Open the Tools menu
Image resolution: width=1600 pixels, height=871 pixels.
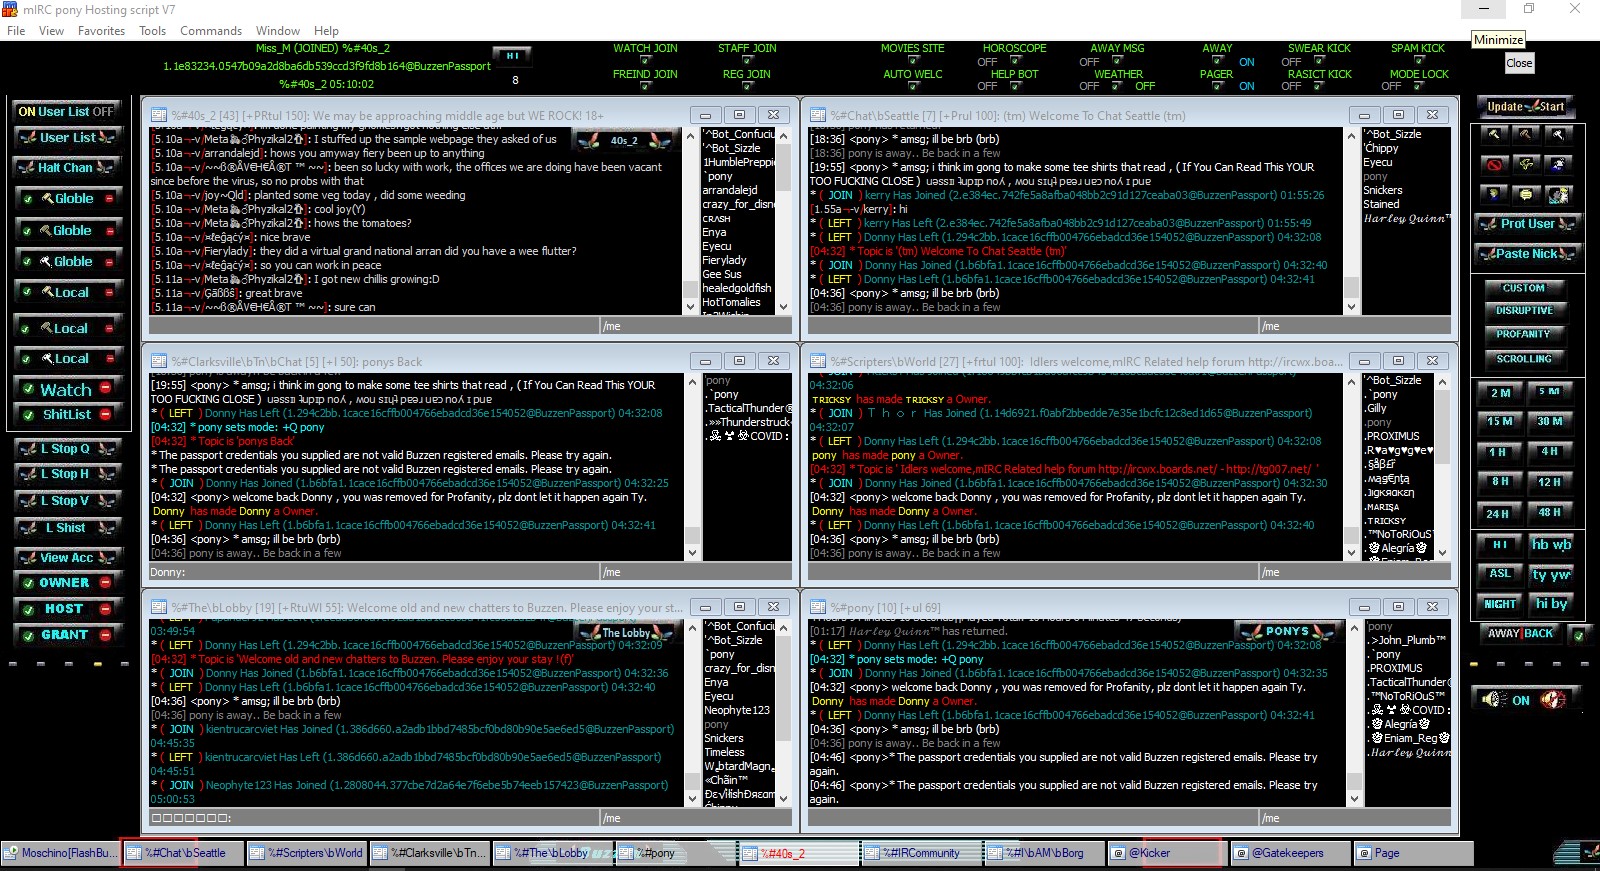[x=152, y=31]
